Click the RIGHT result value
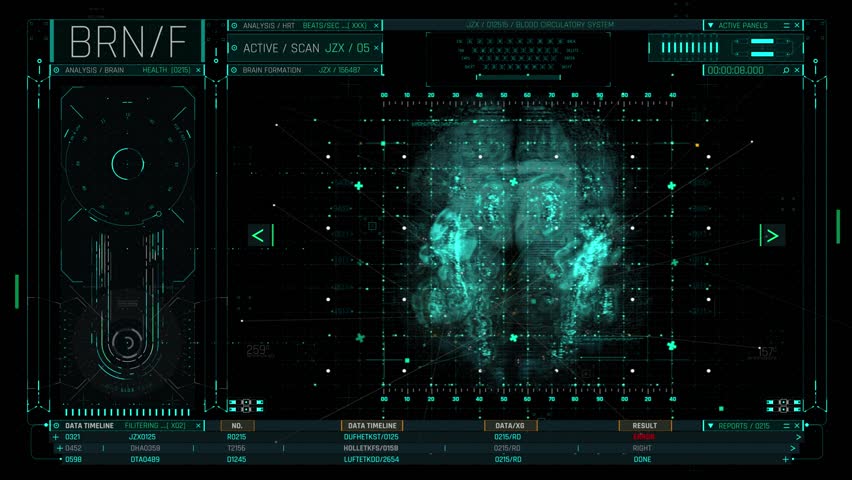Screen dimensions: 852x480 pyautogui.click(x=642, y=448)
